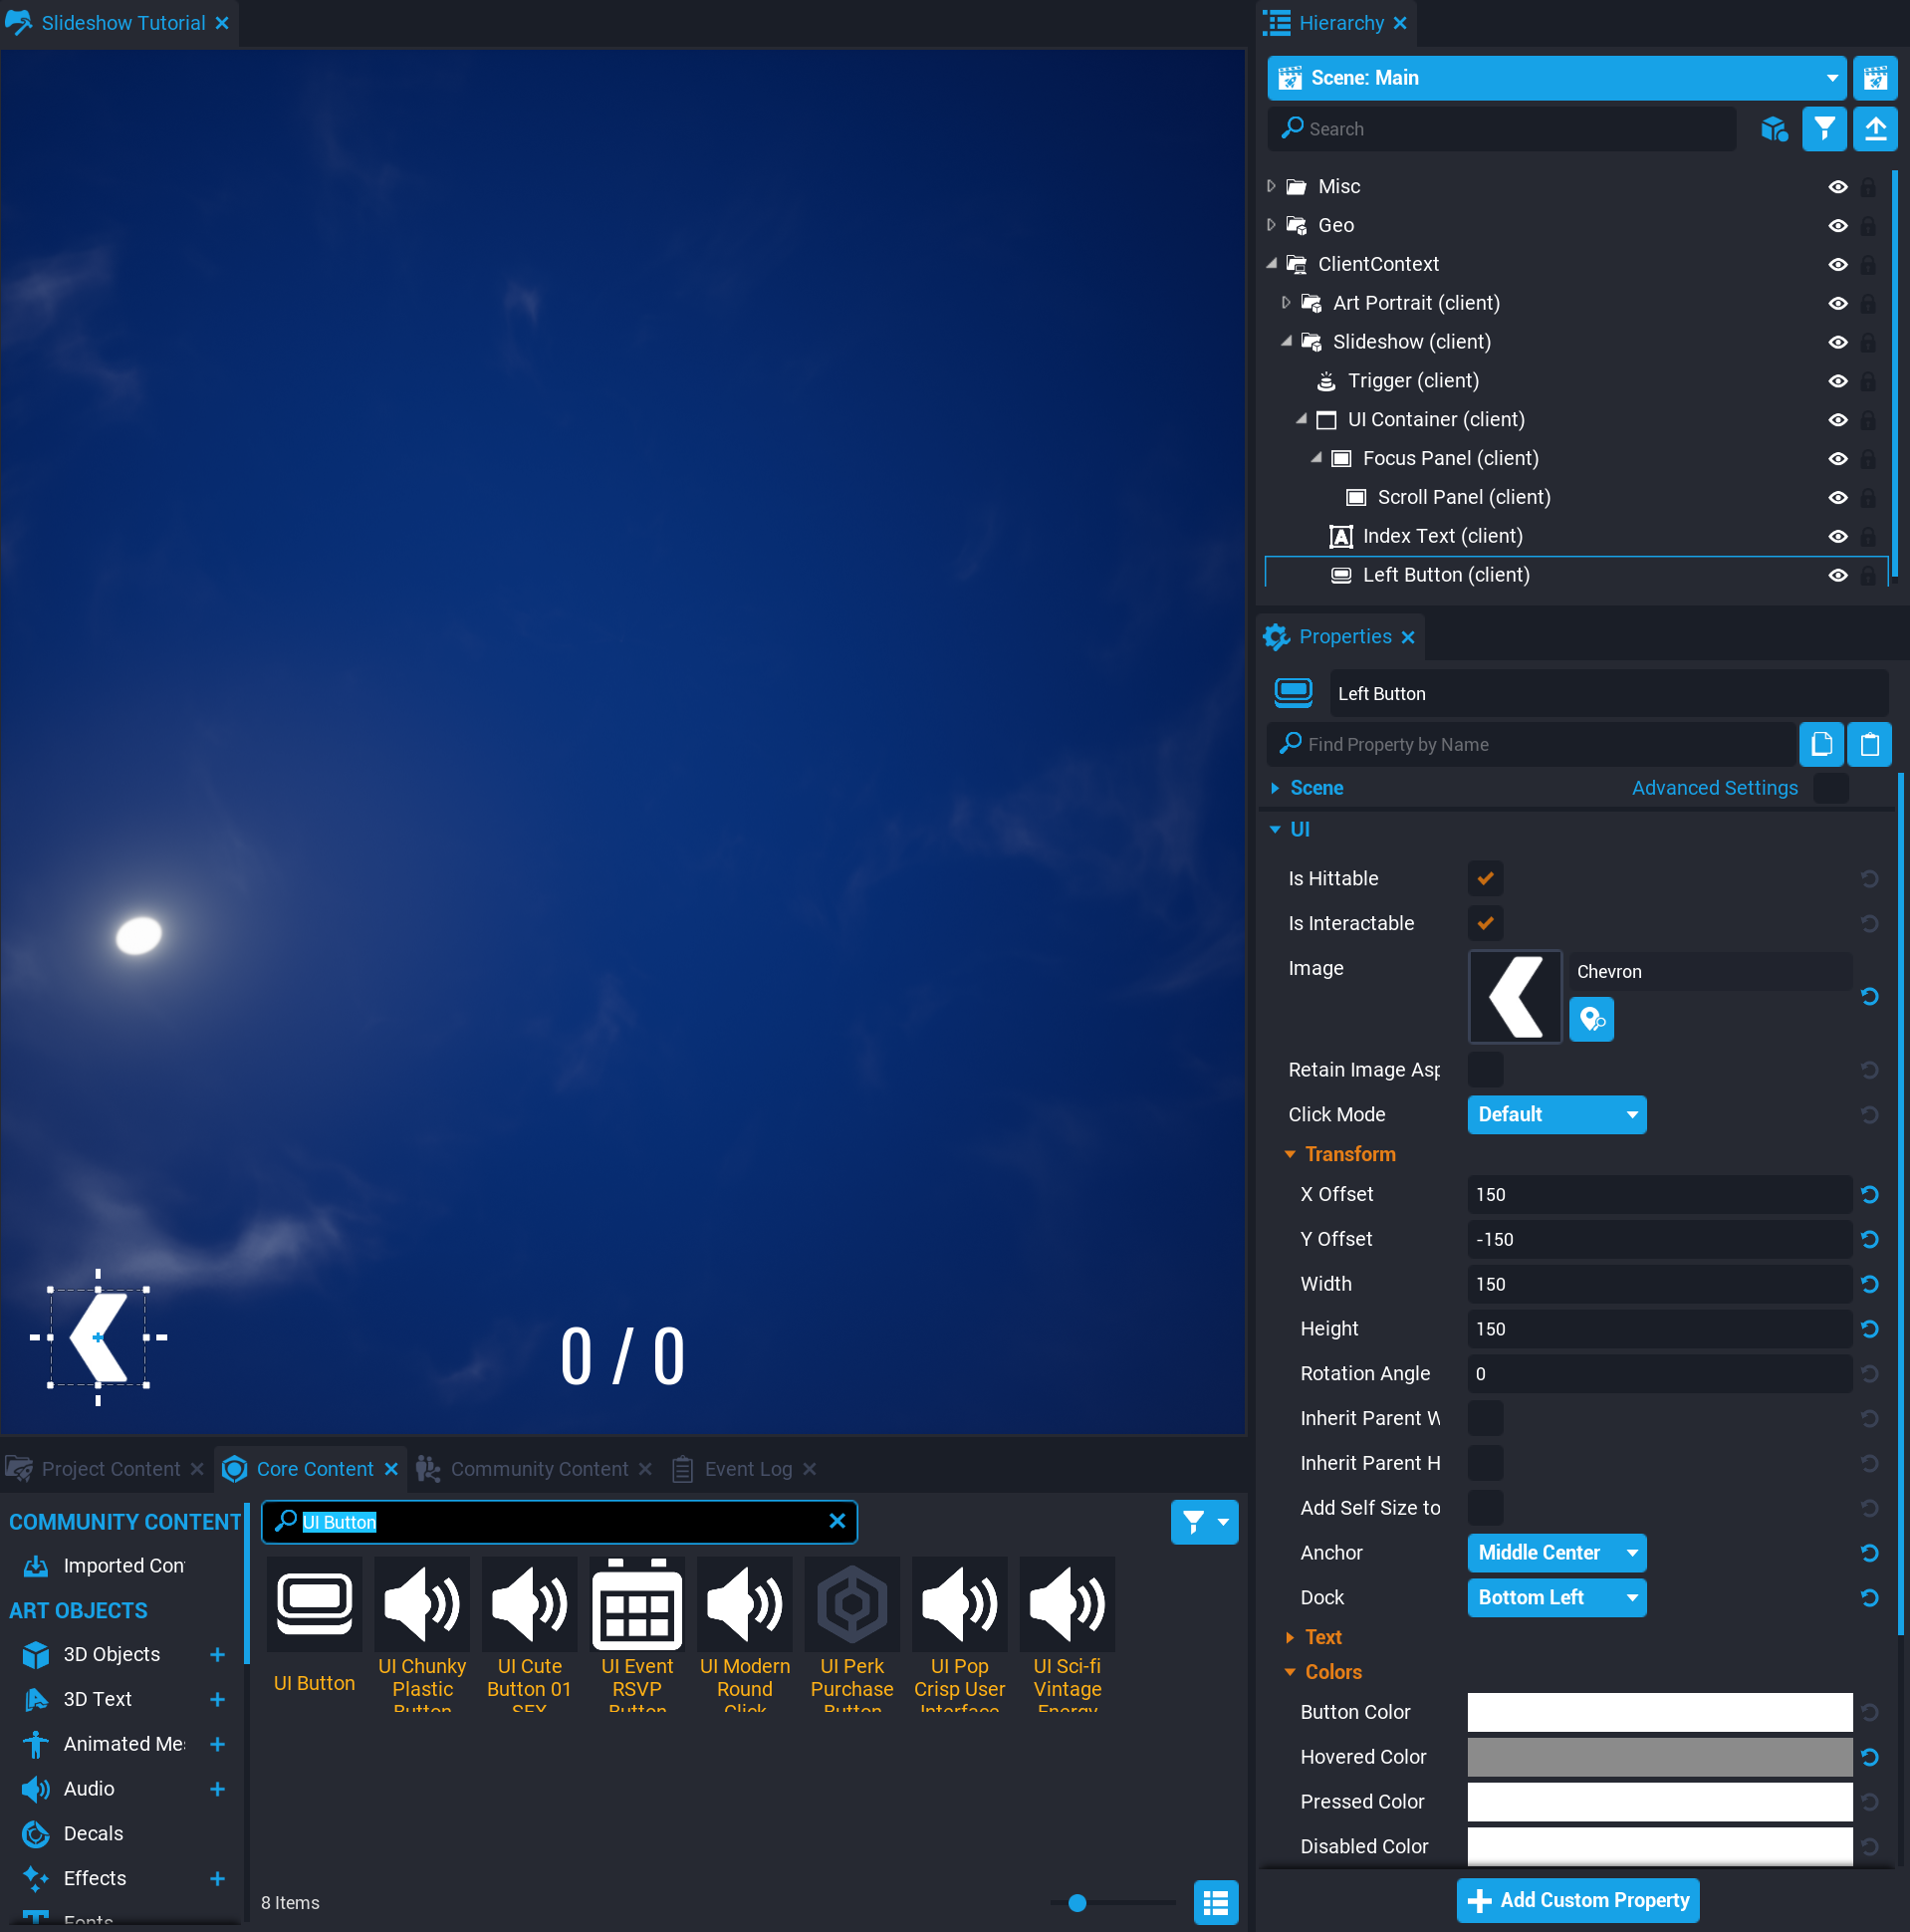Click the UI Button asset icon
Viewport: 1910px width, 1932px height.
pyautogui.click(x=314, y=1604)
